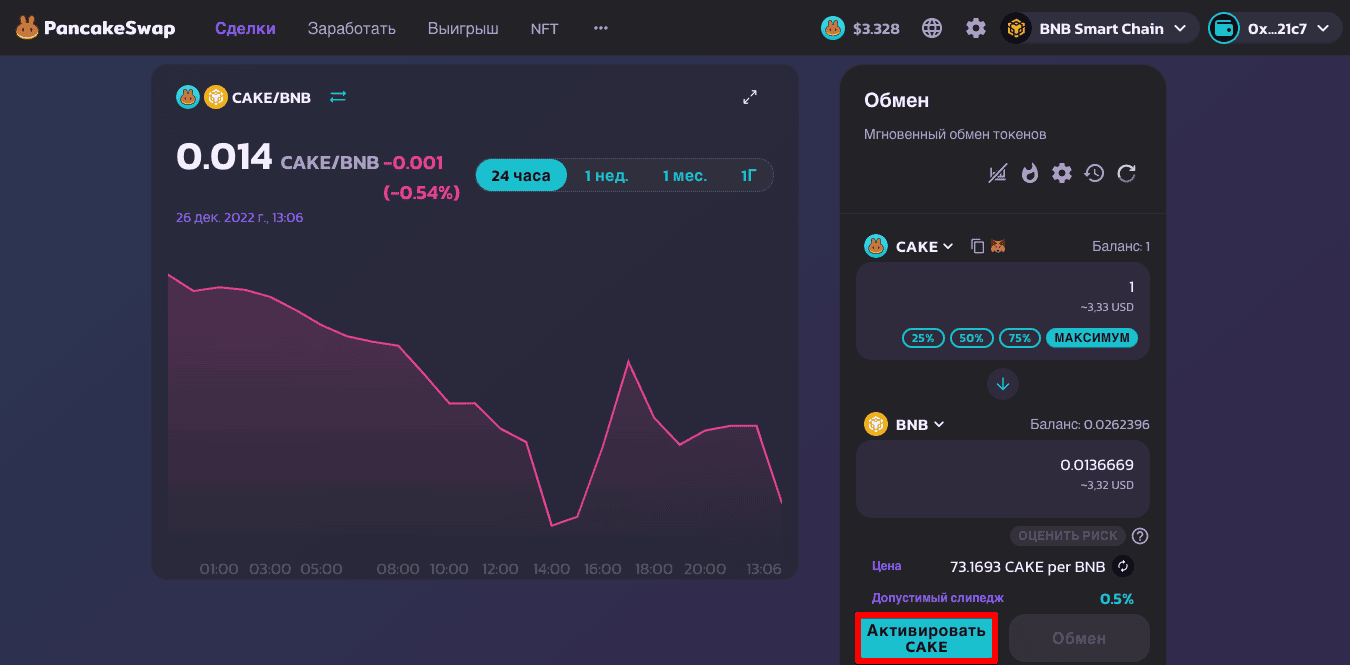1350x668 pixels.
Task: Click the wallet icon in header
Action: 1224,28
